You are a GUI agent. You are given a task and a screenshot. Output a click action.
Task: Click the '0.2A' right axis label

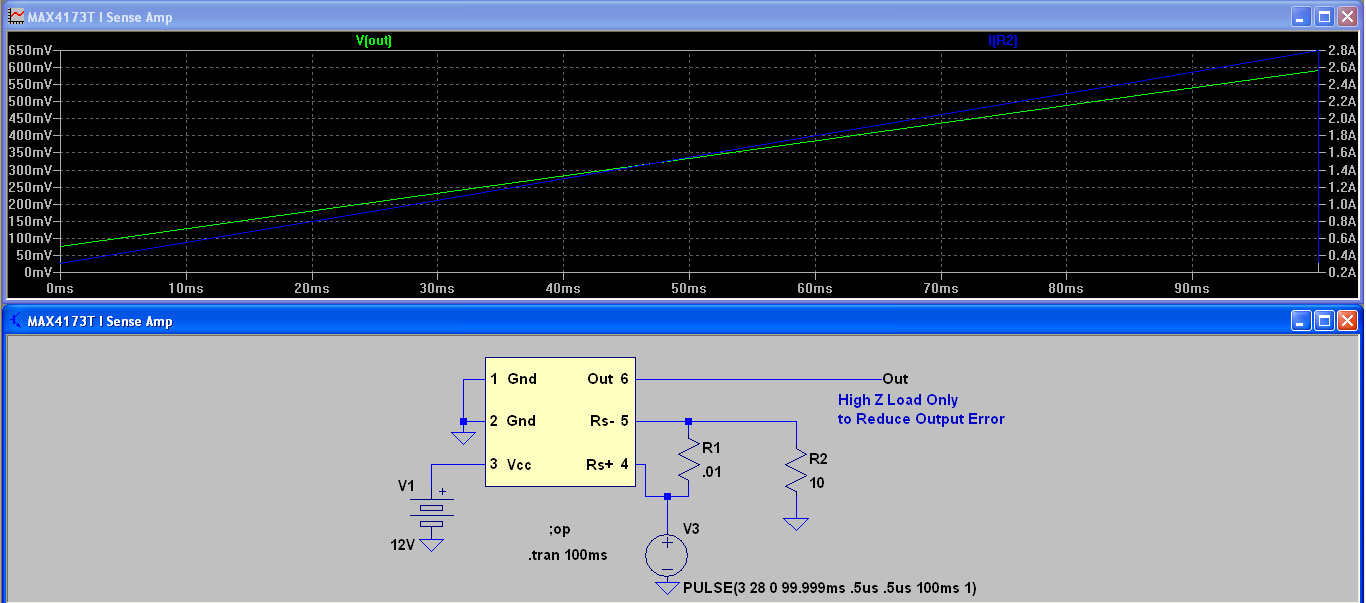click(1343, 272)
